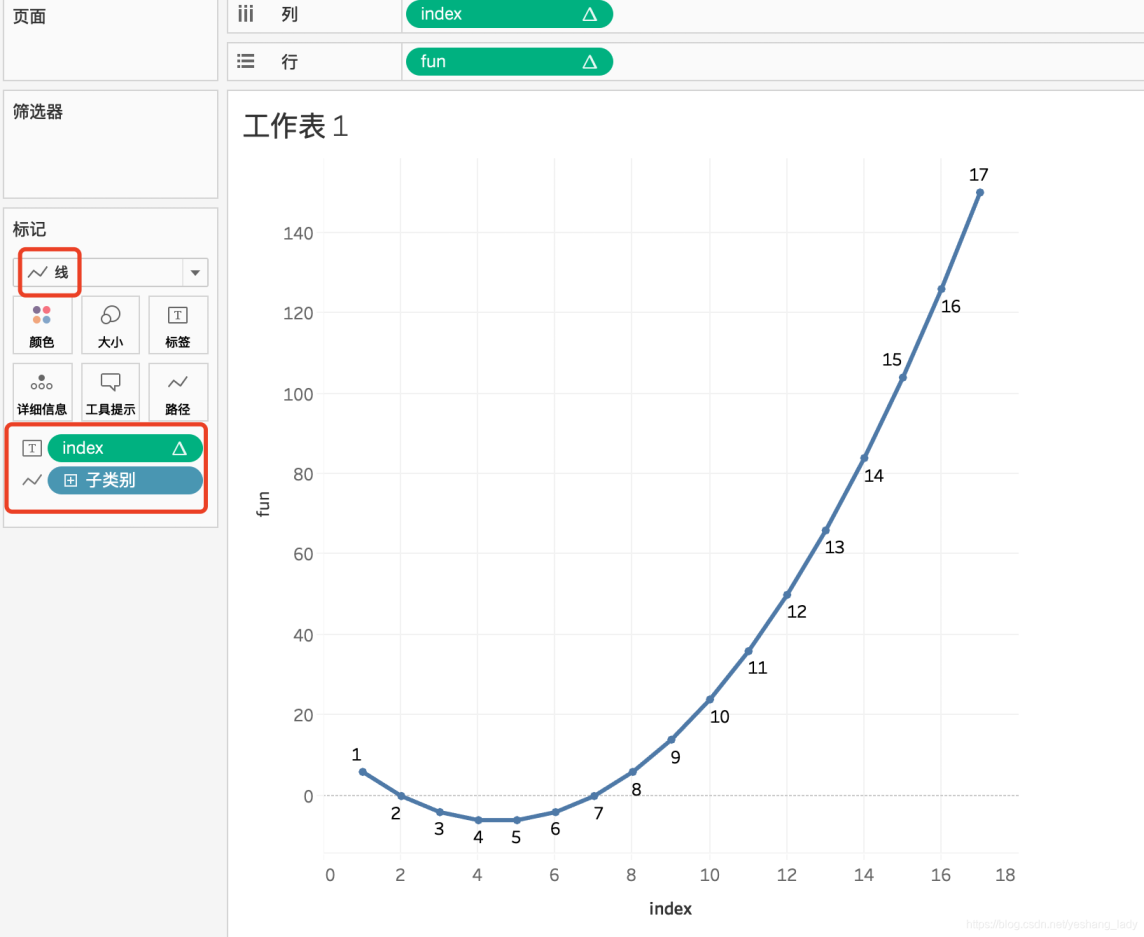This screenshot has width=1144, height=937.
Task: Click the 工作表 1 sheet title
Action: (x=295, y=126)
